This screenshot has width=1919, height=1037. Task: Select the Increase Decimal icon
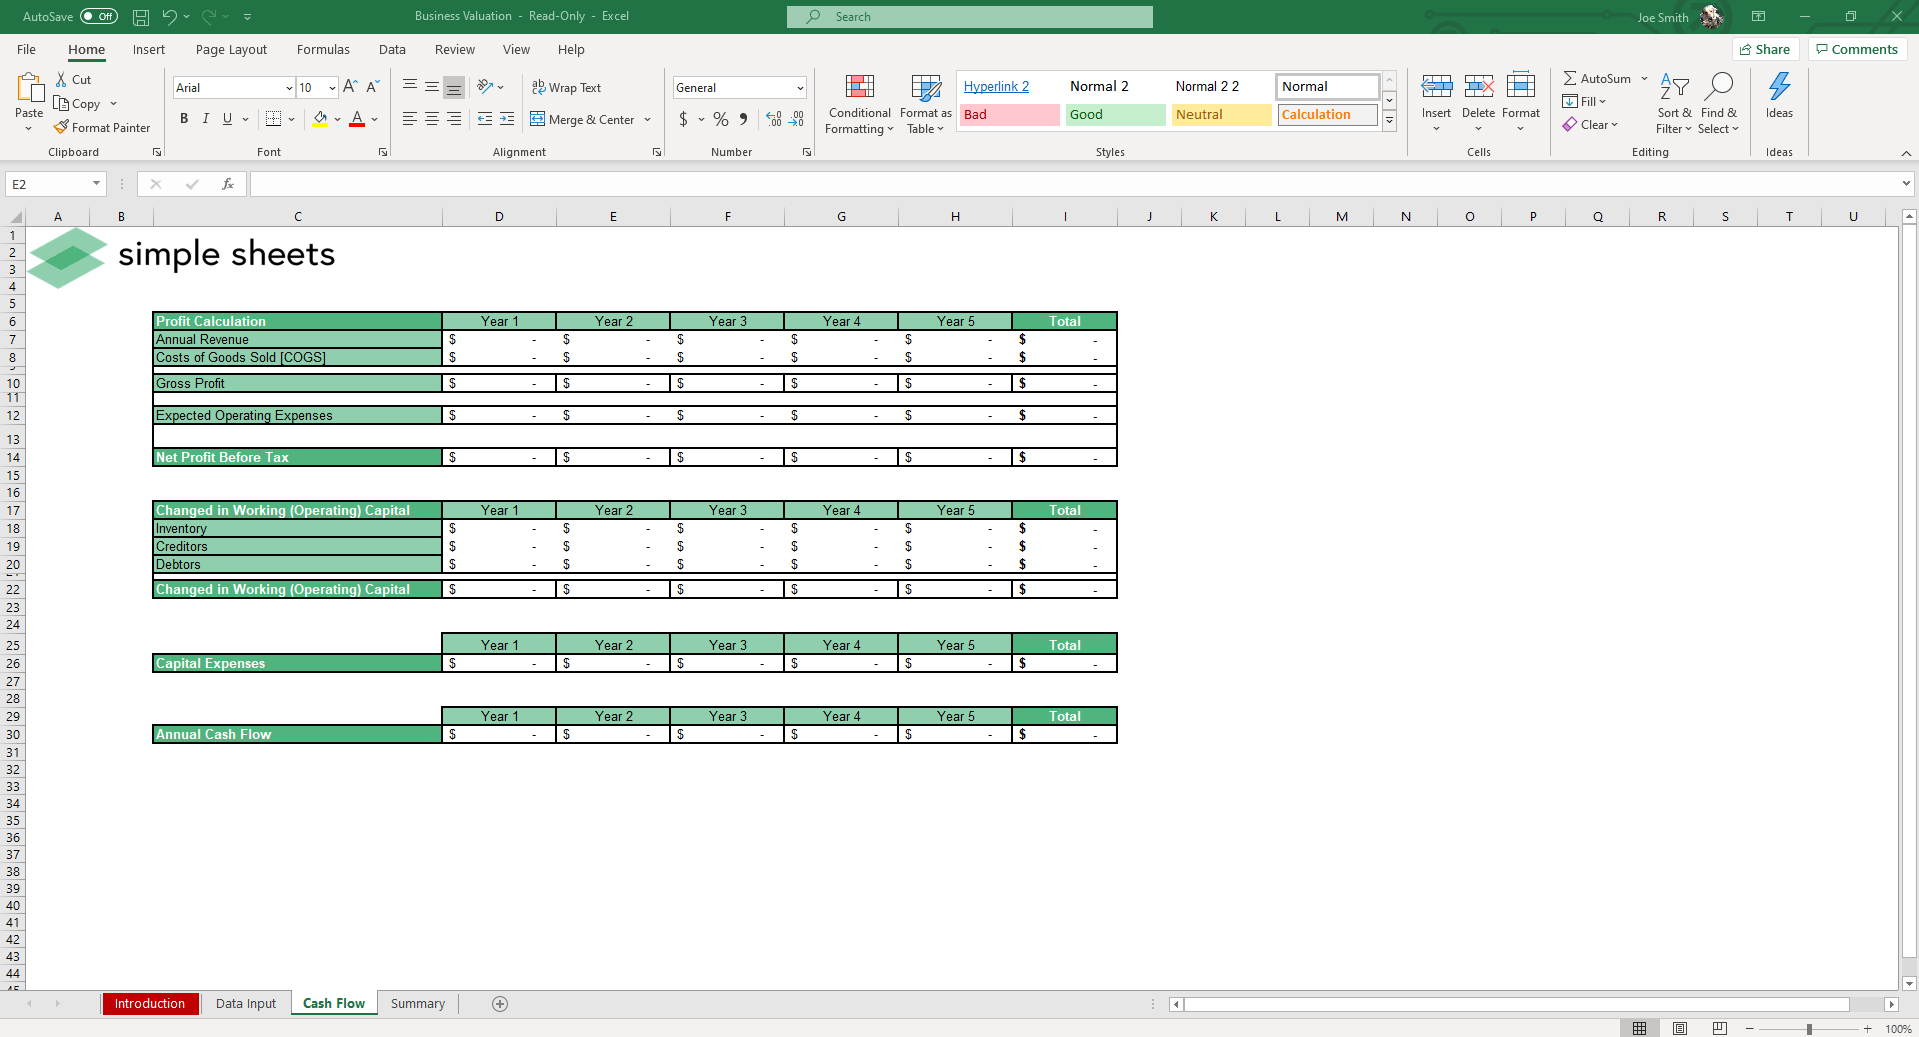coord(773,119)
